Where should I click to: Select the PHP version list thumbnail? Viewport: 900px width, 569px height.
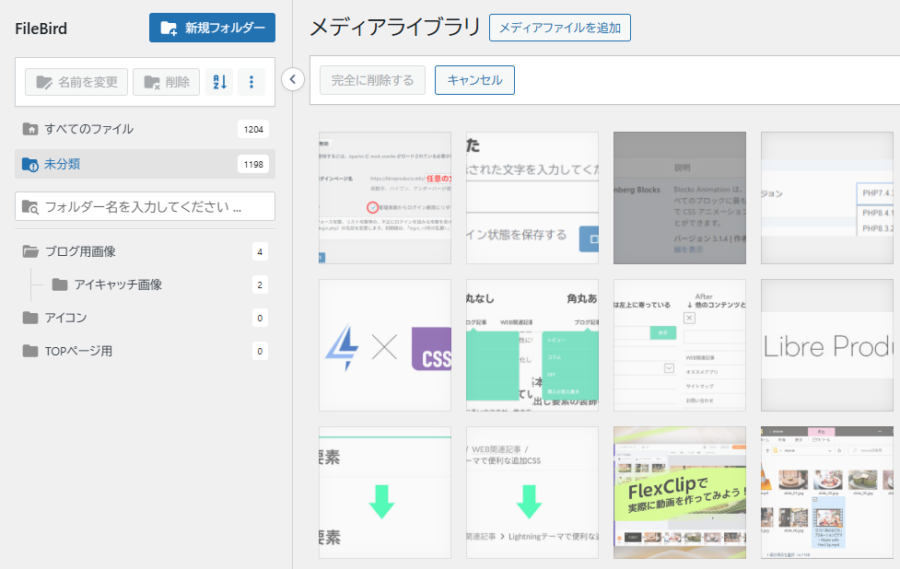(x=827, y=197)
